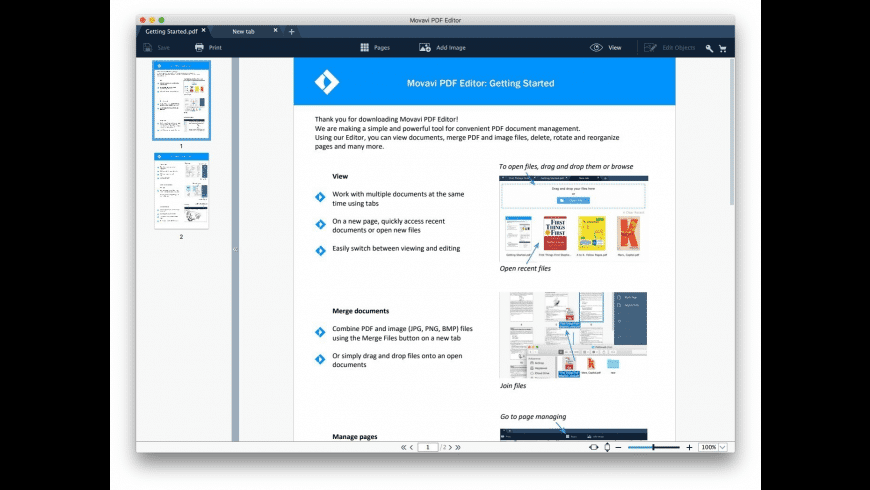
Task: Click the fit to page height icon
Action: tap(607, 447)
